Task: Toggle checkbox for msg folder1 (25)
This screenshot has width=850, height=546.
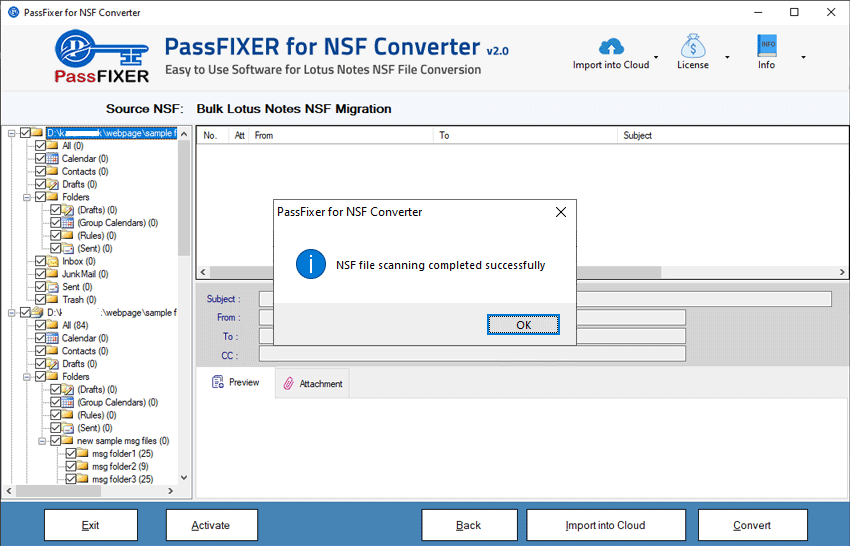Action: [70, 453]
